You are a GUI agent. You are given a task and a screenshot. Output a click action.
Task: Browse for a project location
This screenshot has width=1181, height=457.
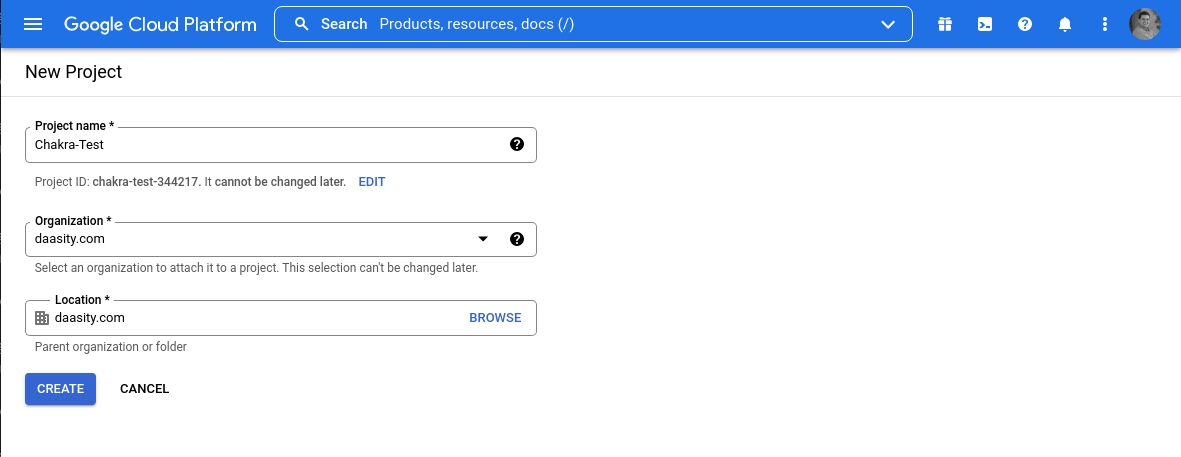[495, 318]
